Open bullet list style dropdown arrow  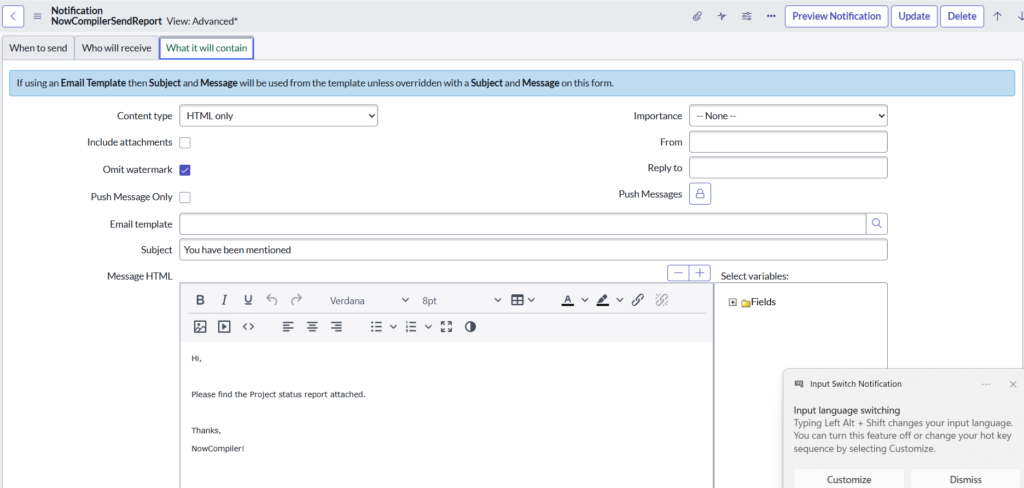tap(393, 327)
